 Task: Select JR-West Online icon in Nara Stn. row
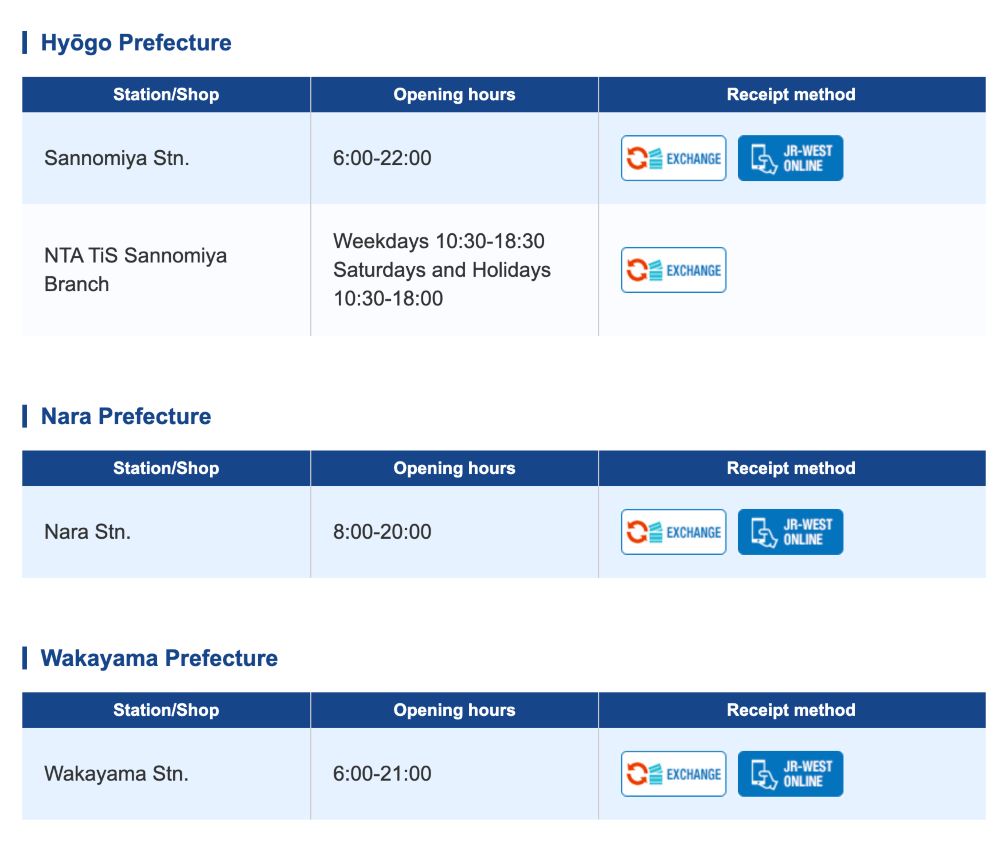coord(790,532)
